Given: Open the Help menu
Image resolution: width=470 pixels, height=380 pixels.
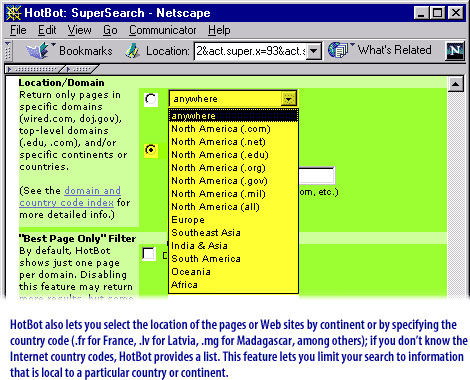Looking at the screenshot, I should (219, 30).
